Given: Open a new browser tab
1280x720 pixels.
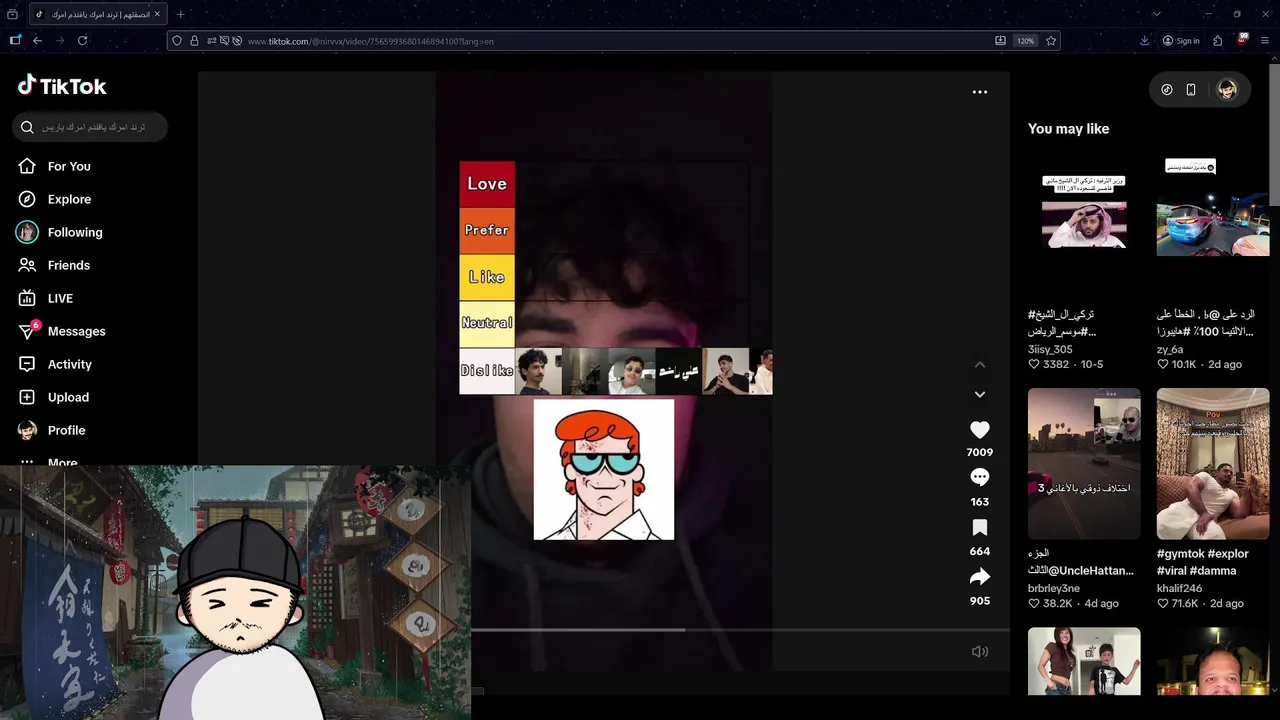Looking at the screenshot, I should (x=181, y=14).
